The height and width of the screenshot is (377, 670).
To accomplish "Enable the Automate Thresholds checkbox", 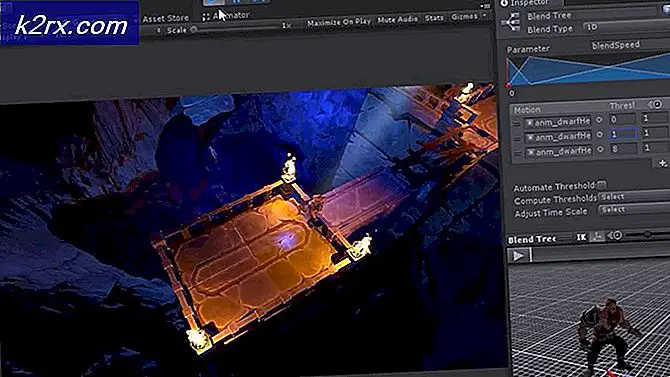I will point(602,185).
